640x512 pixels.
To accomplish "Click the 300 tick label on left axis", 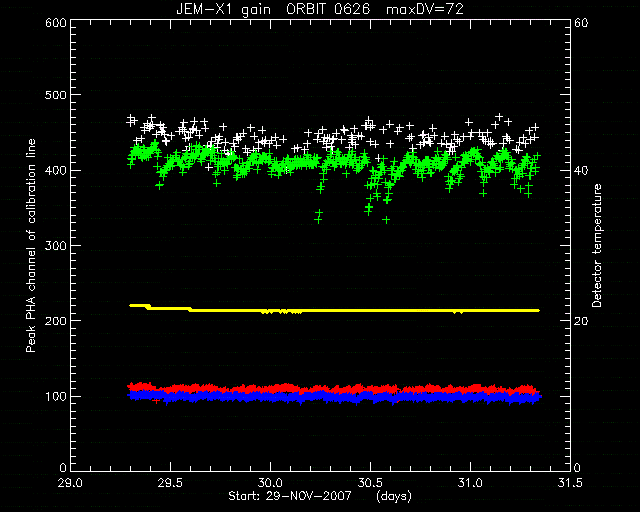I will (56, 246).
